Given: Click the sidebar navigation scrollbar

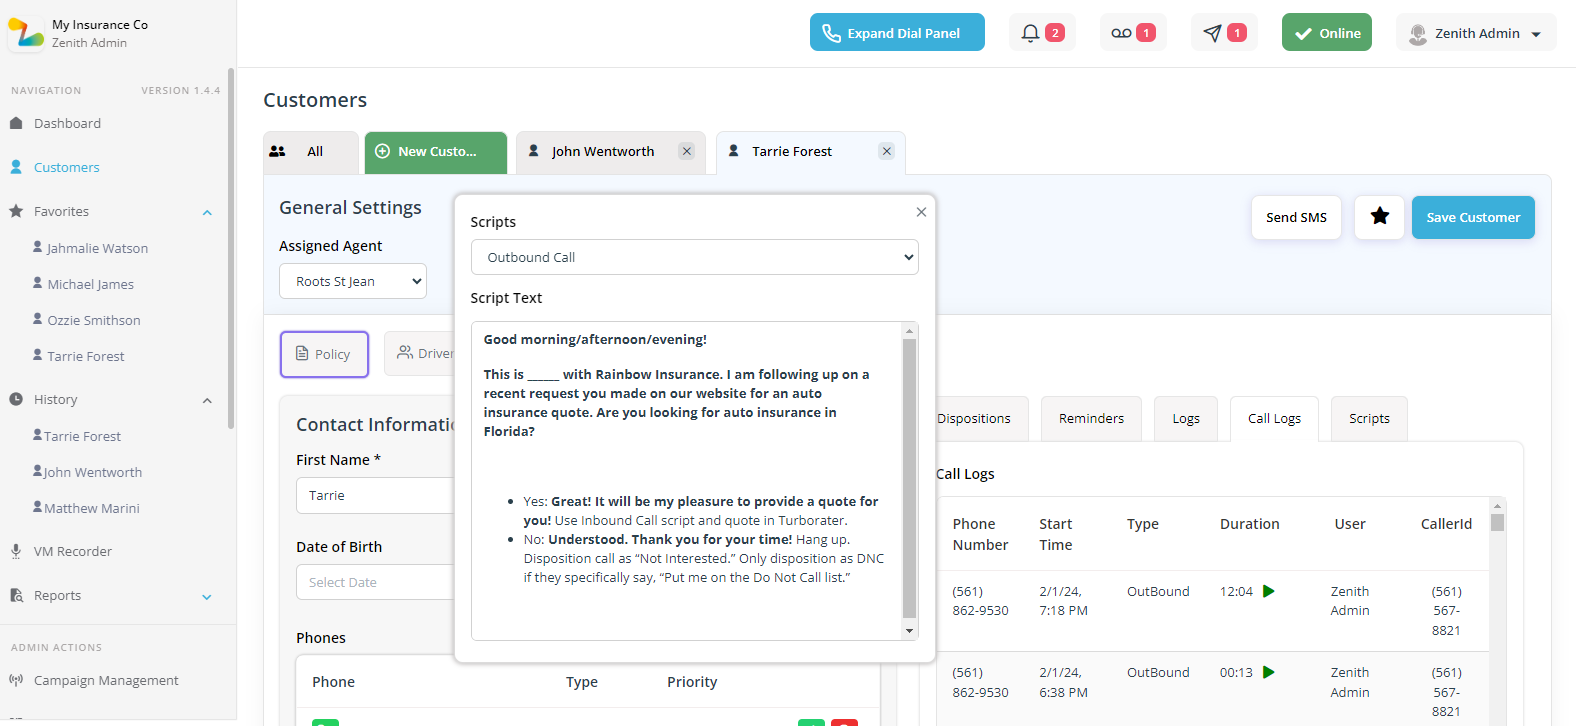Looking at the screenshot, I should [231, 248].
